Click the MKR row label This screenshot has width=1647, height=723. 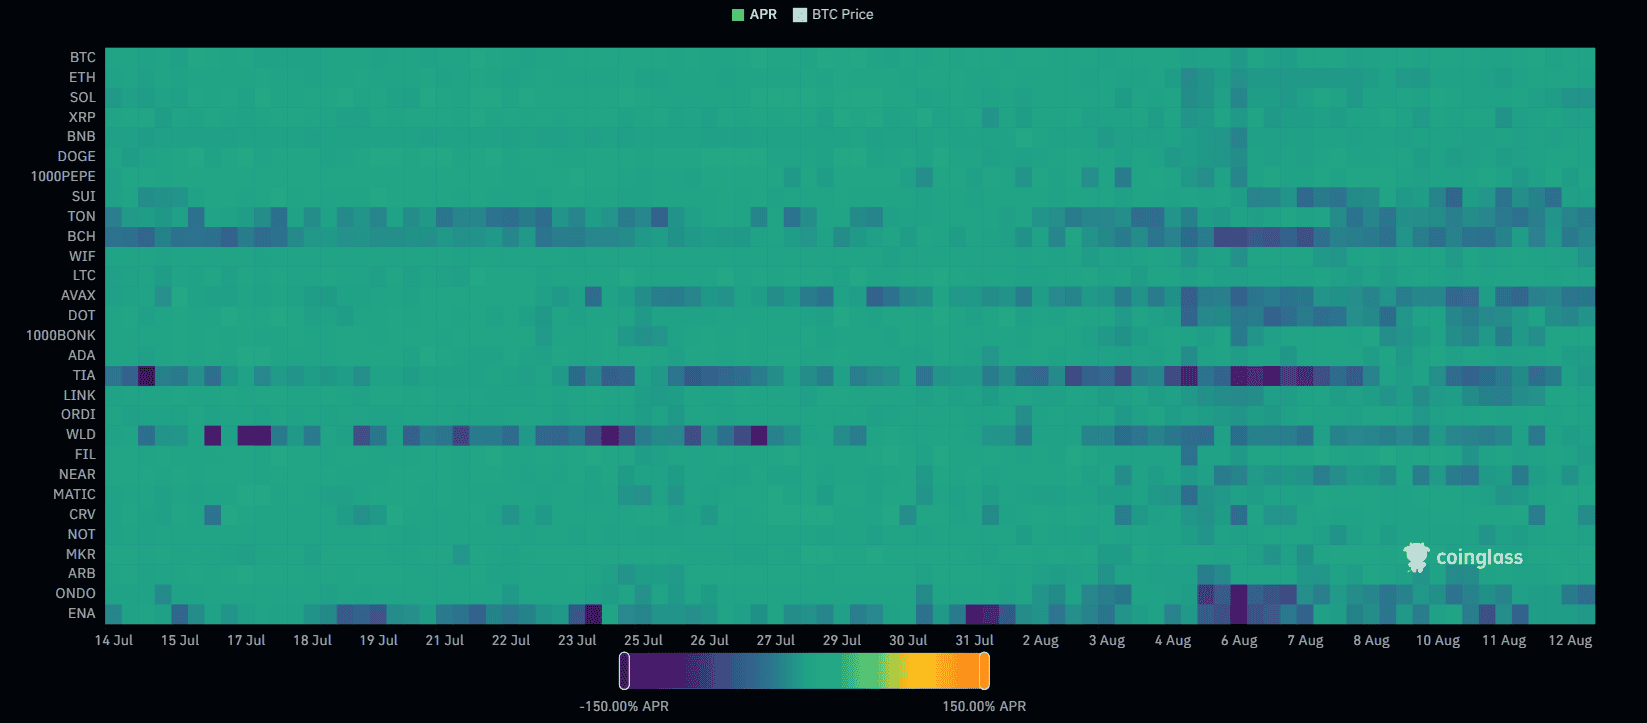click(x=81, y=554)
